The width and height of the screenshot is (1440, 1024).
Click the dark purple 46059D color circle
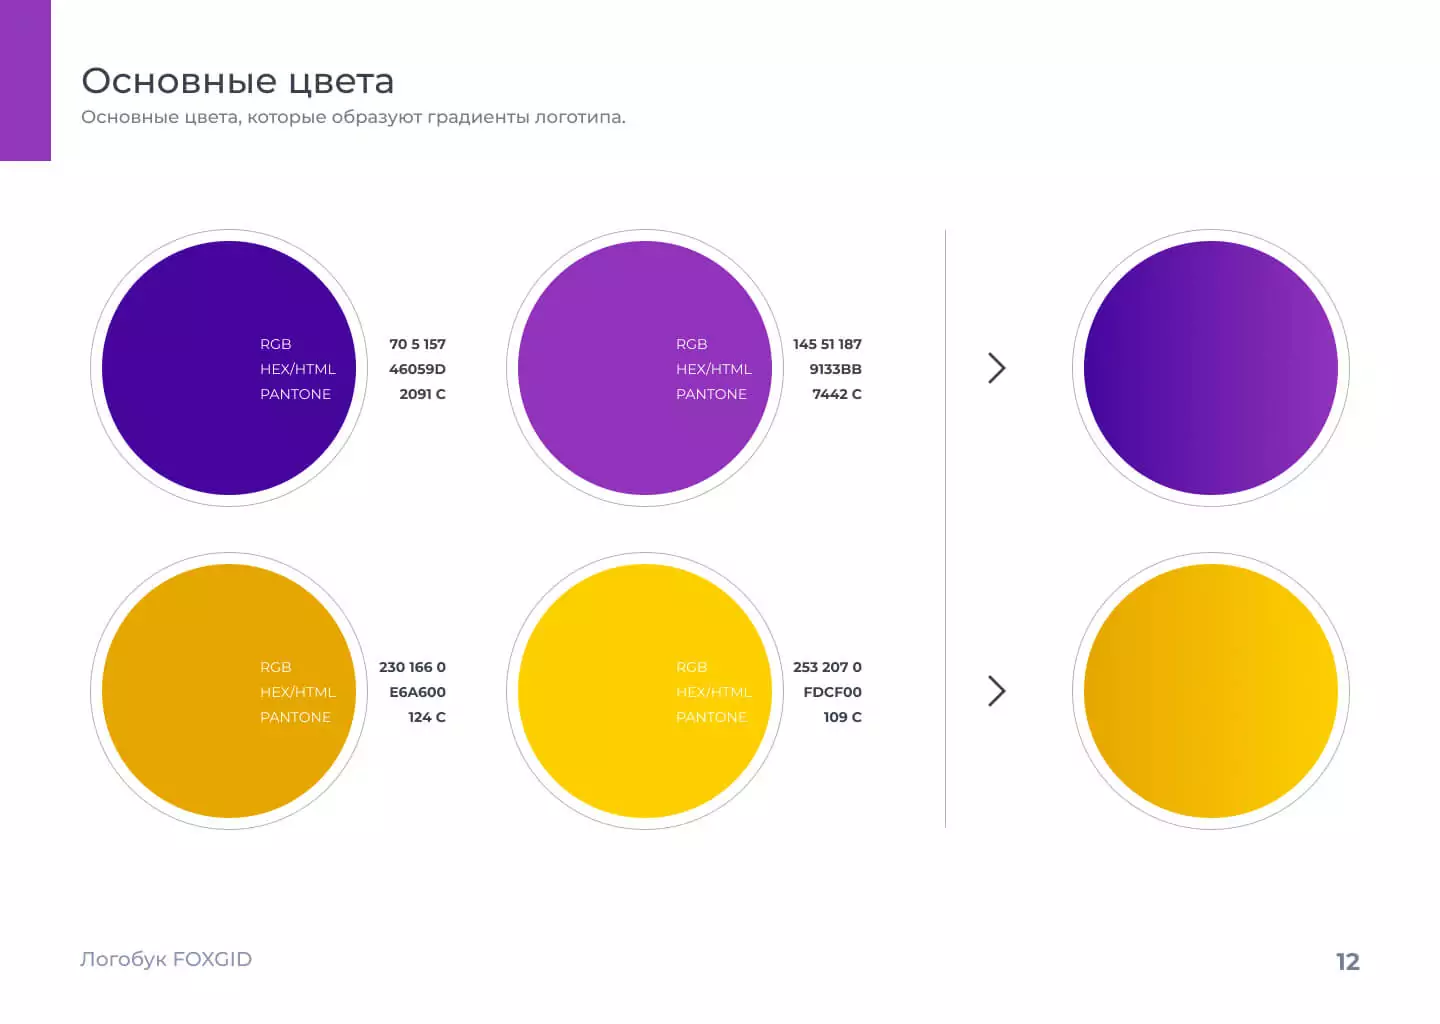click(229, 368)
